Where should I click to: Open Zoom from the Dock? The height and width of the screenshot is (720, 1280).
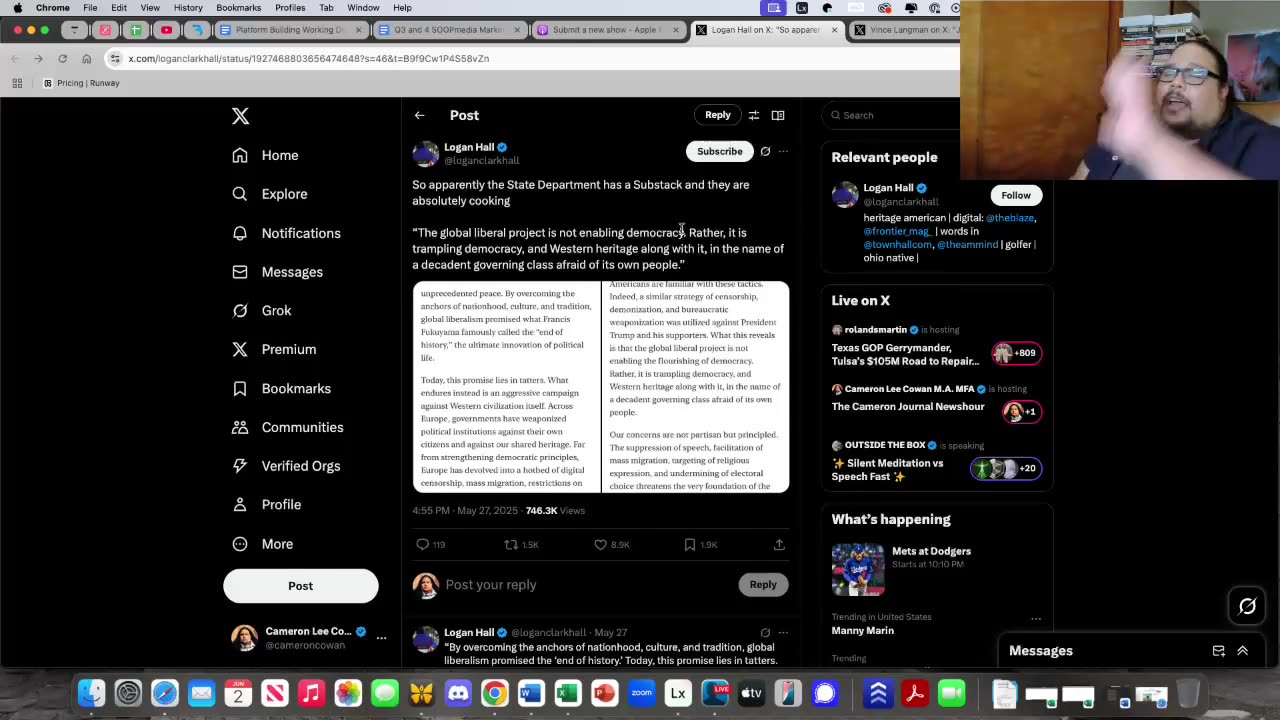pos(641,693)
